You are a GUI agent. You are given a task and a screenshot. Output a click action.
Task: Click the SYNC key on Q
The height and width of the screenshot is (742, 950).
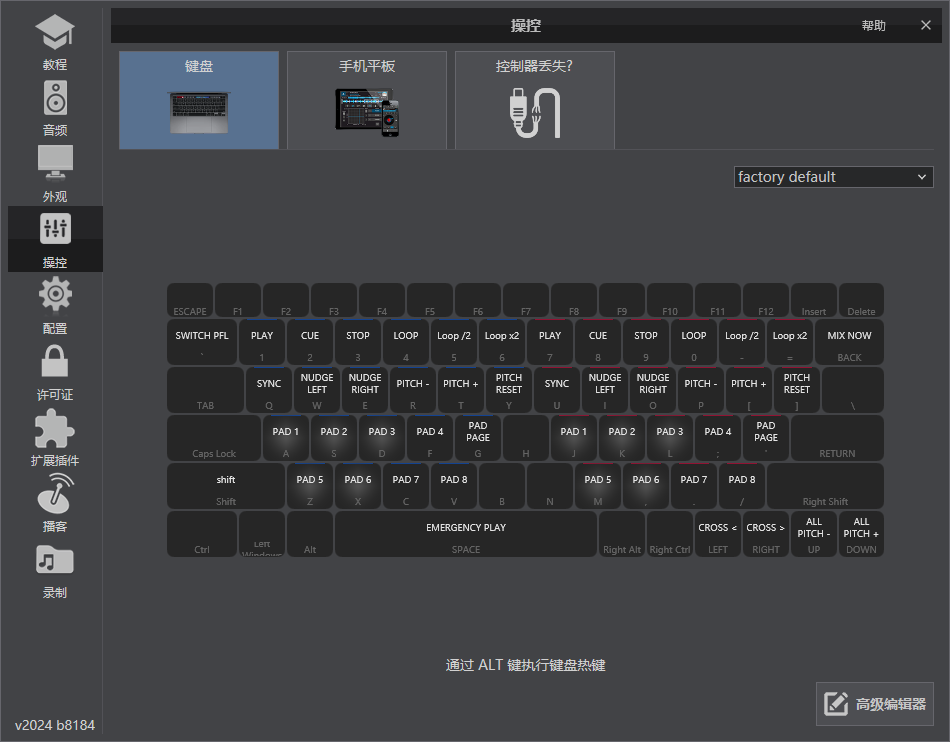pyautogui.click(x=268, y=390)
